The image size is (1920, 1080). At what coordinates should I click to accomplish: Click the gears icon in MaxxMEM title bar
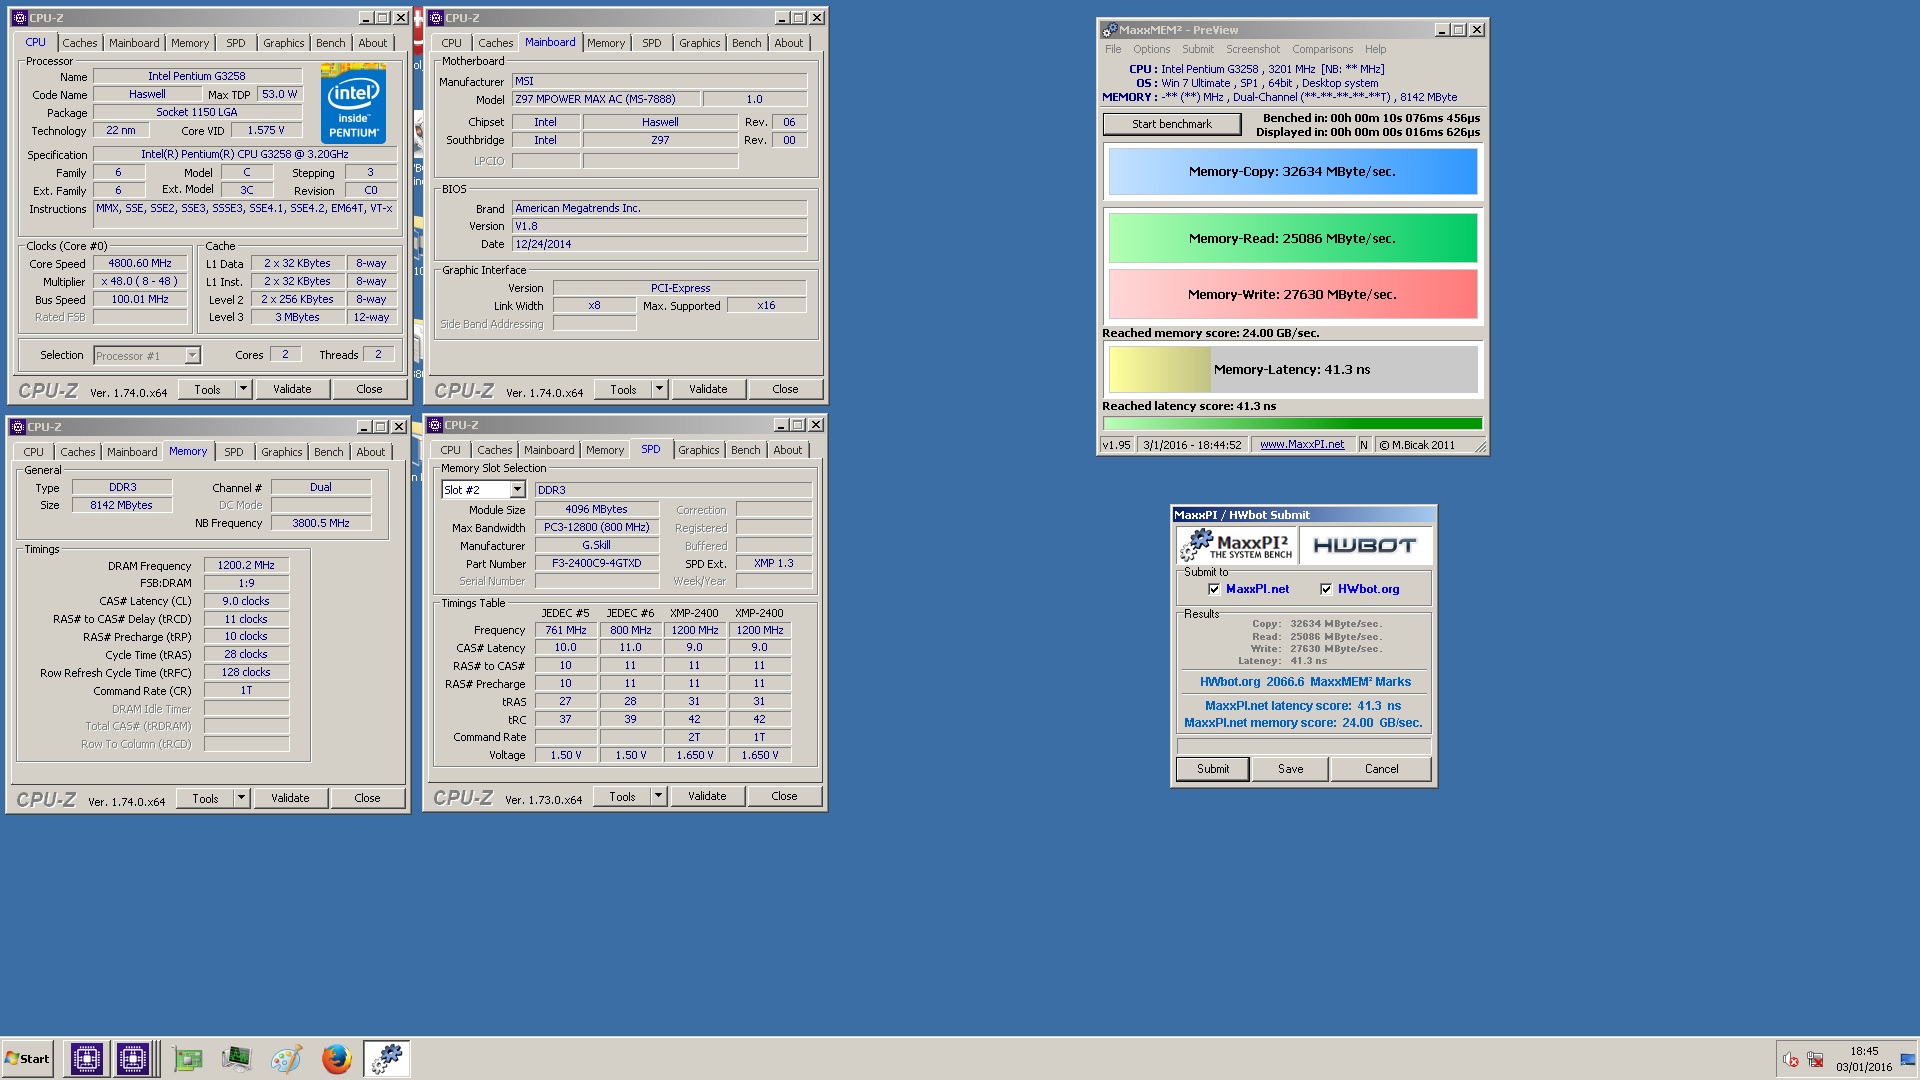click(x=1109, y=30)
